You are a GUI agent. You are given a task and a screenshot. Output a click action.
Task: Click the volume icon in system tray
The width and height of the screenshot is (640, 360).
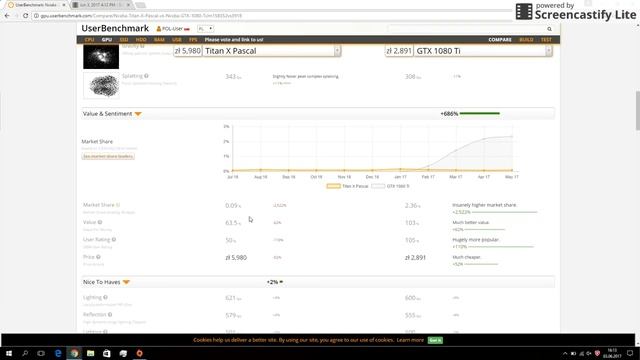[589, 353]
